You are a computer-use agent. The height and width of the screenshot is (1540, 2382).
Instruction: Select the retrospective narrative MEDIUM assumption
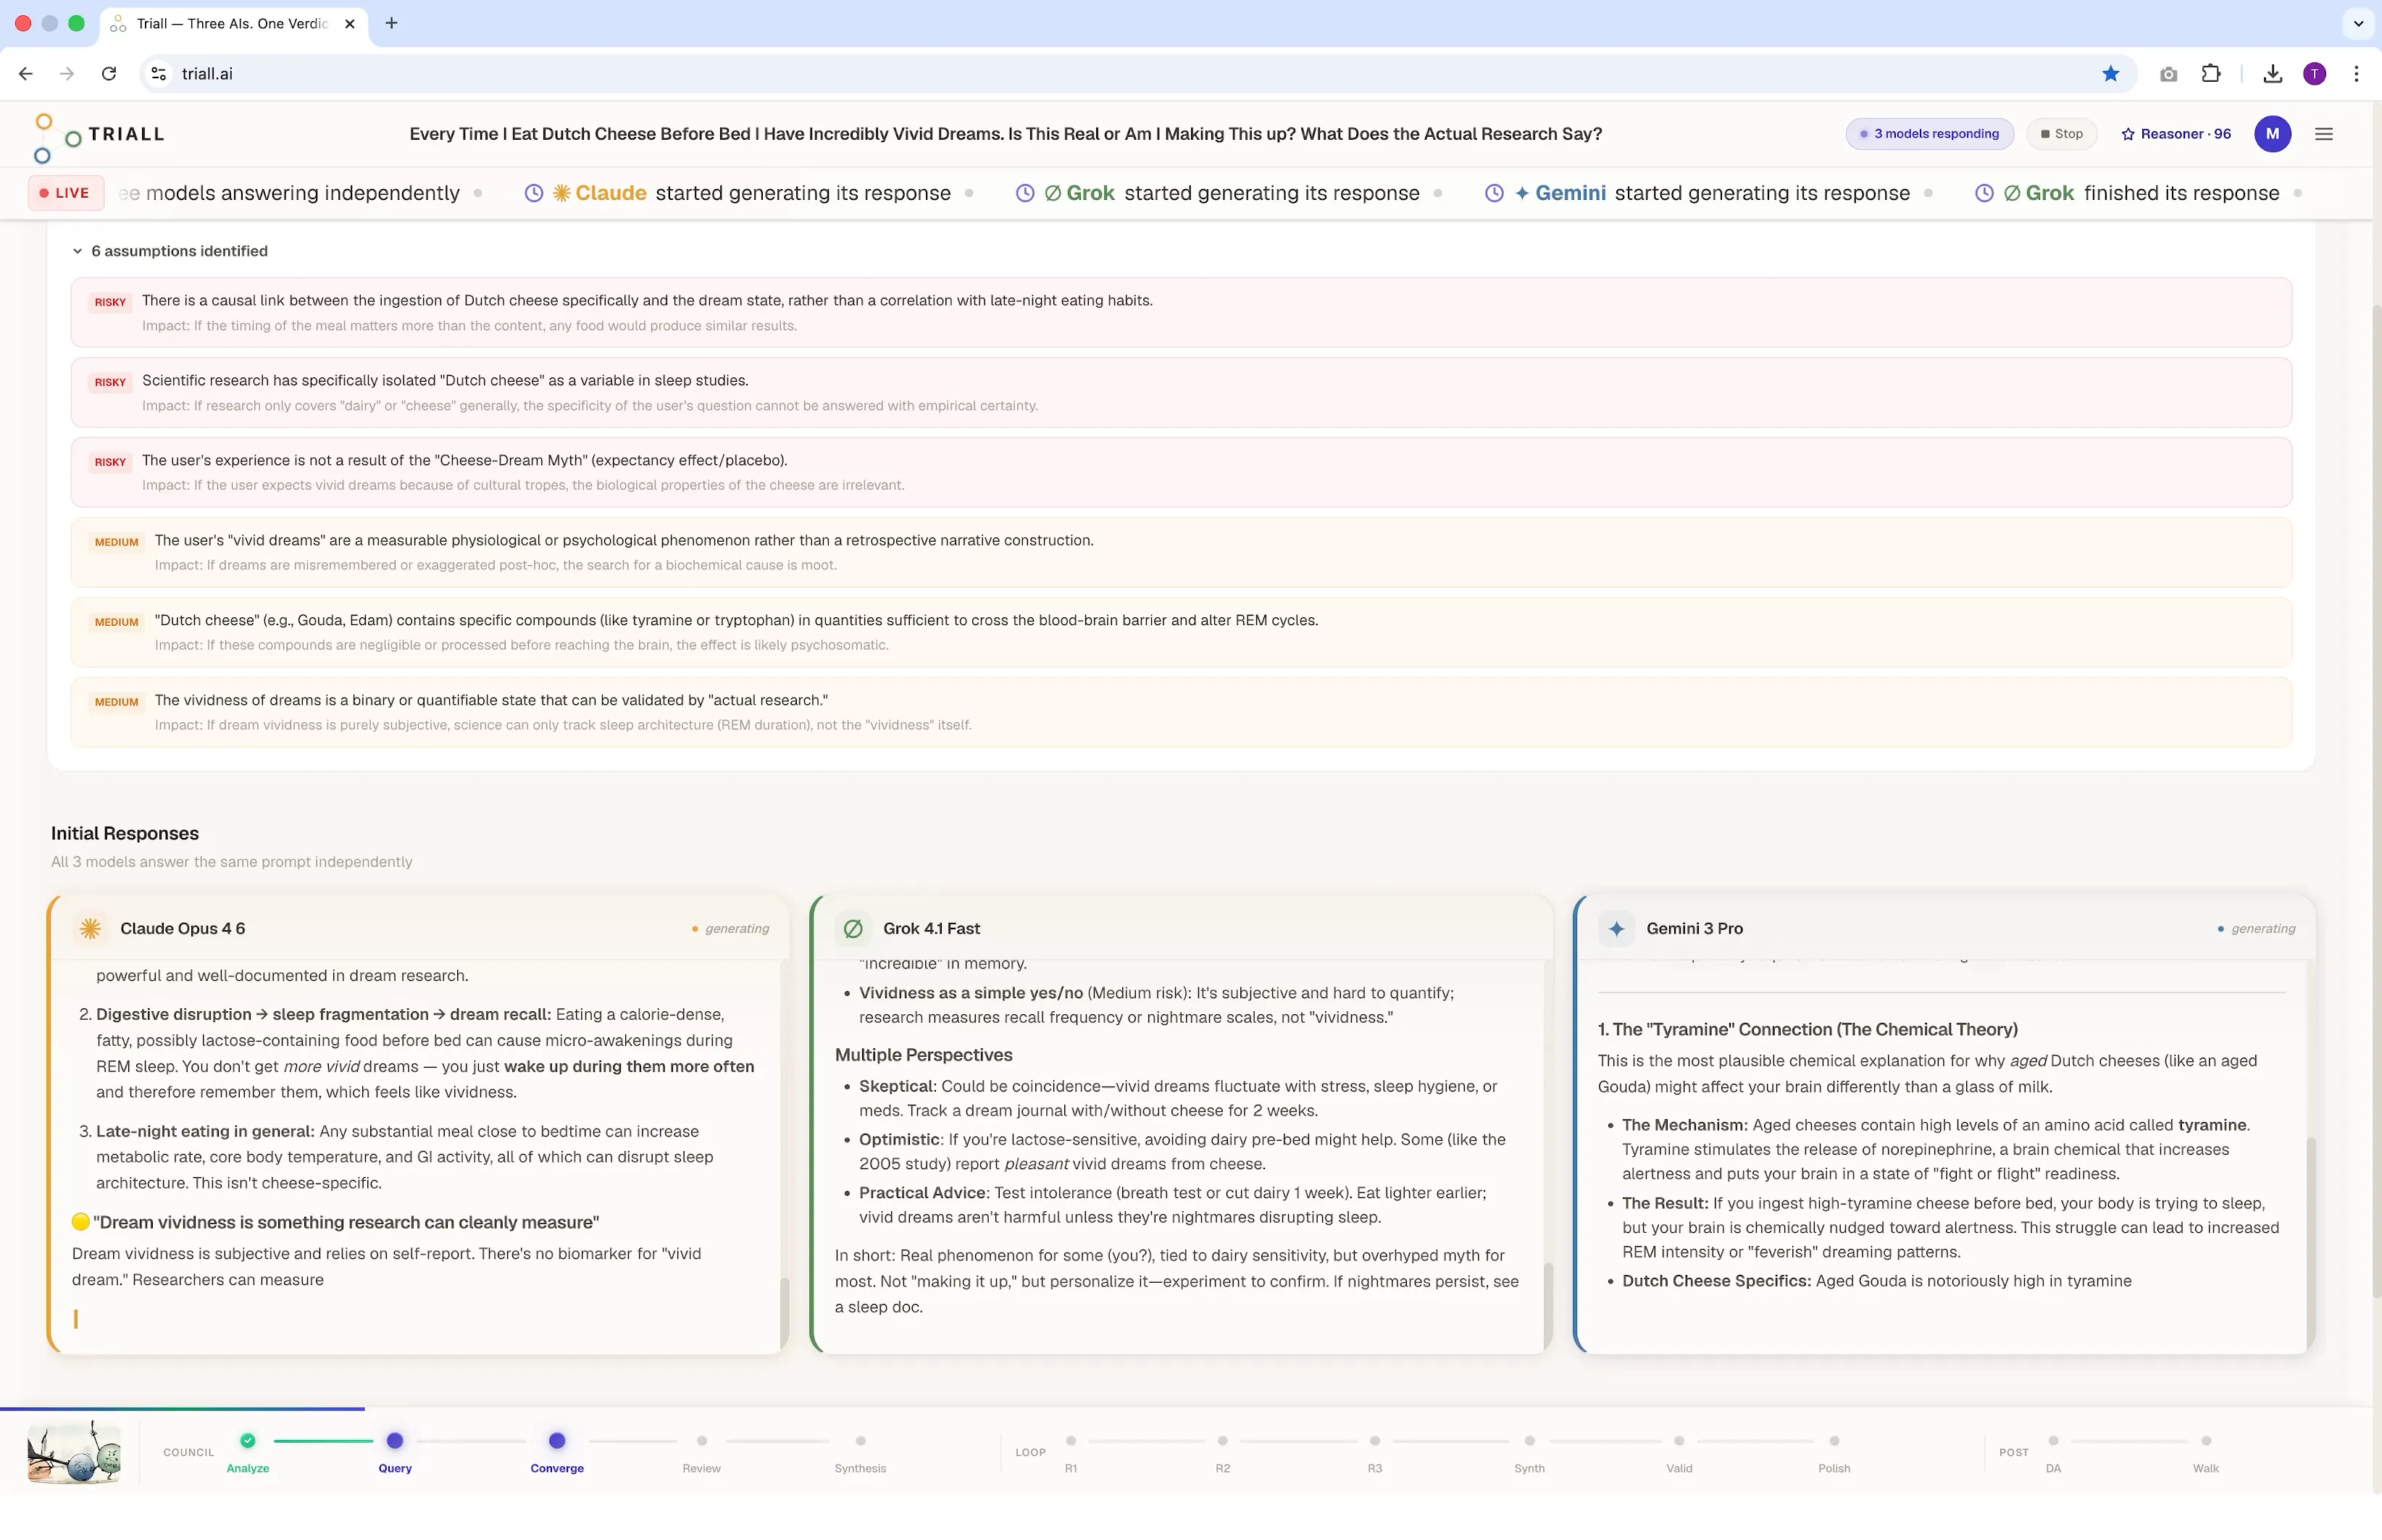[1181, 553]
